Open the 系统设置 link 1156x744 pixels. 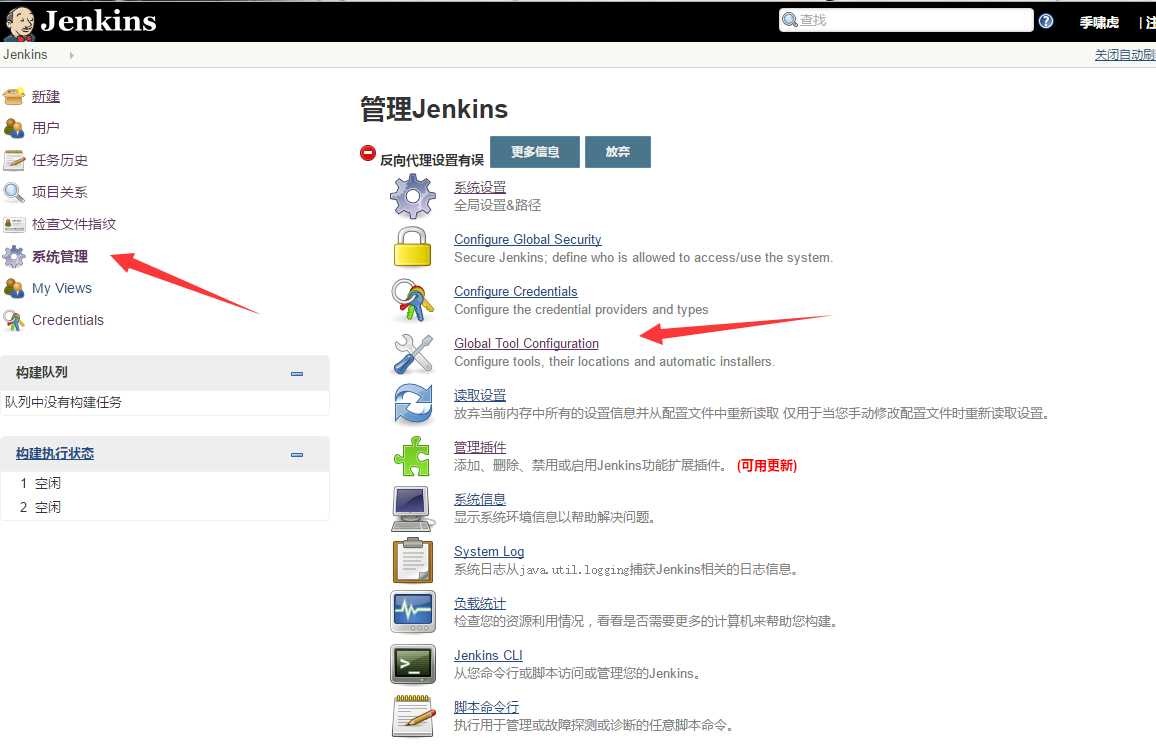[480, 187]
